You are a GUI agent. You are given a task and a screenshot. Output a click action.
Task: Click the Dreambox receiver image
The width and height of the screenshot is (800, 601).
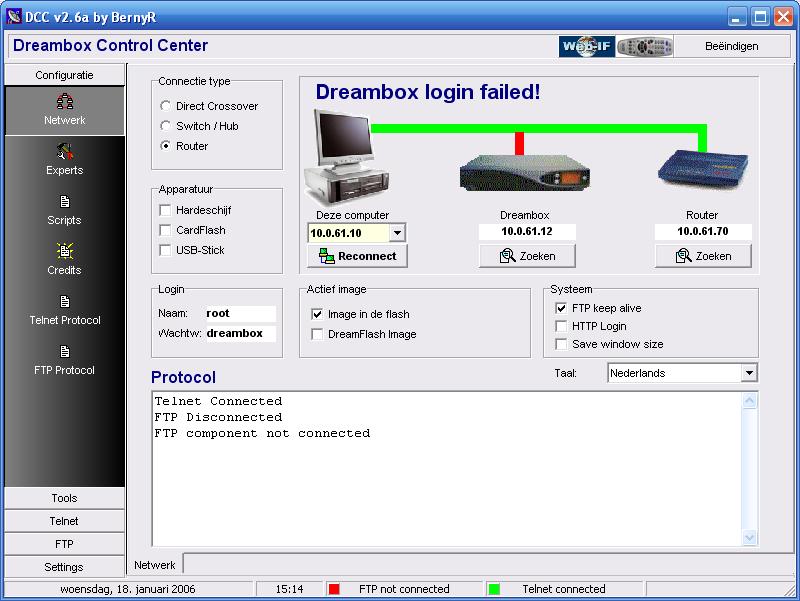[524, 173]
